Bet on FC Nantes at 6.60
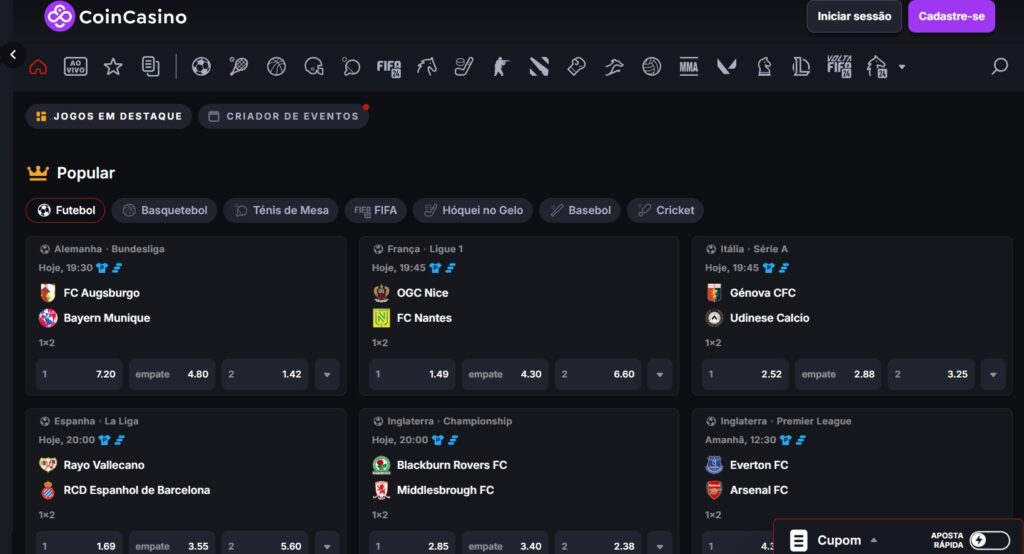The image size is (1024, 554). pos(598,374)
